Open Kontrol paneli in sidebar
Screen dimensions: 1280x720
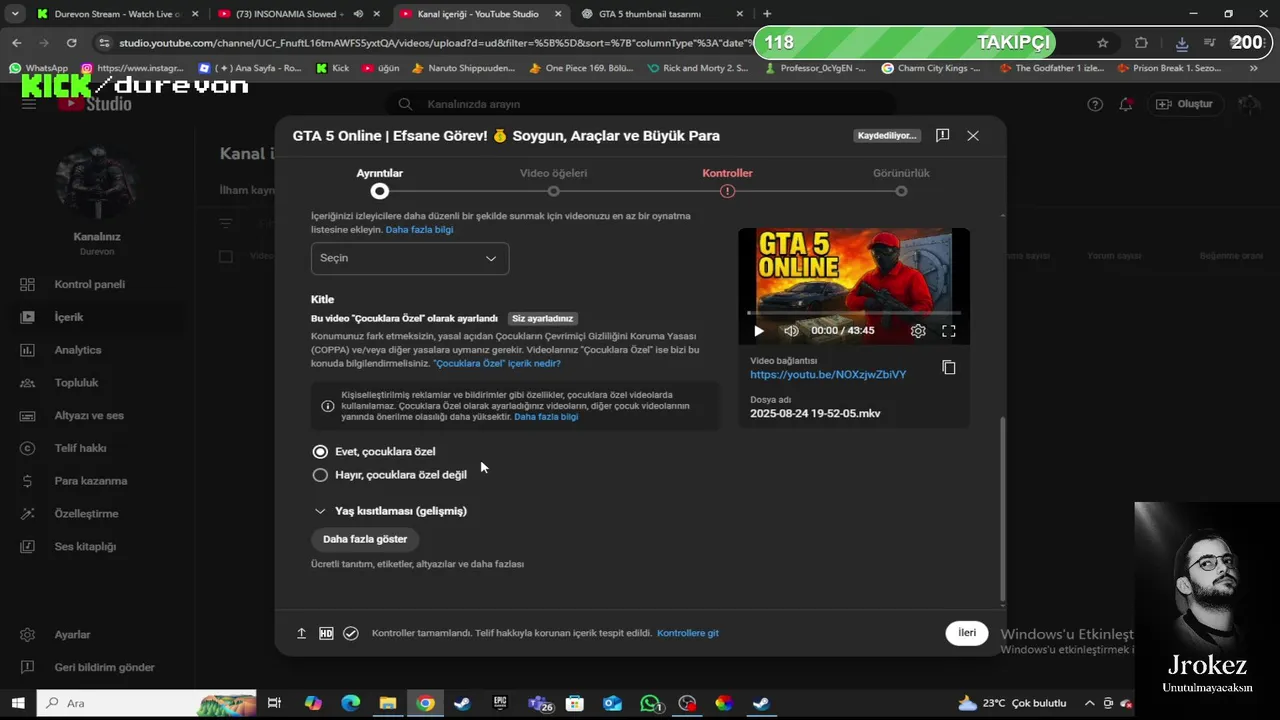tap(90, 284)
